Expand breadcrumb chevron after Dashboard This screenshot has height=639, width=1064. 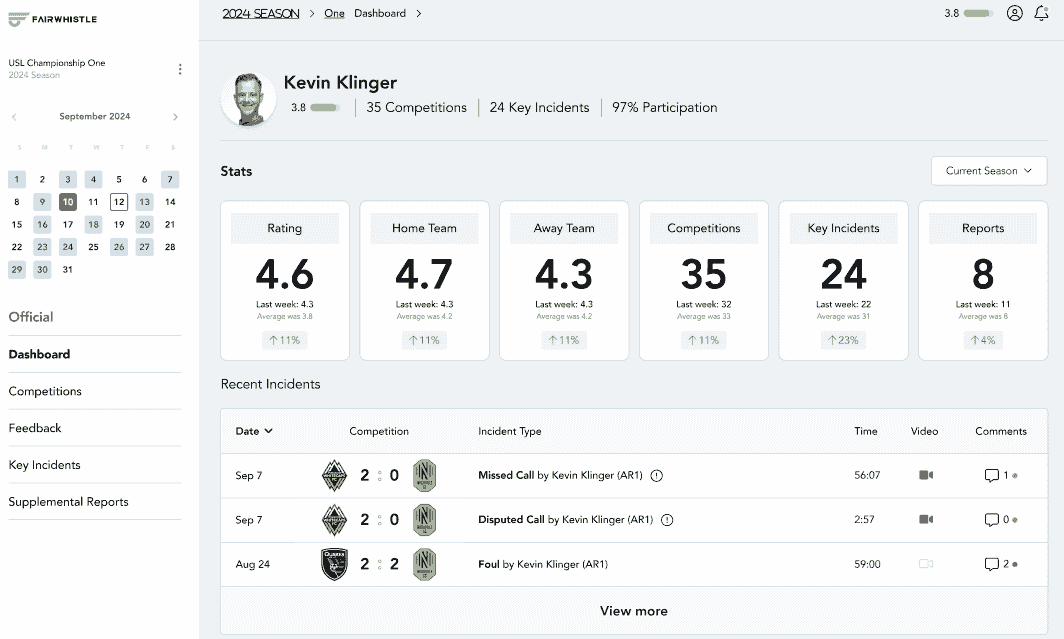pos(419,14)
